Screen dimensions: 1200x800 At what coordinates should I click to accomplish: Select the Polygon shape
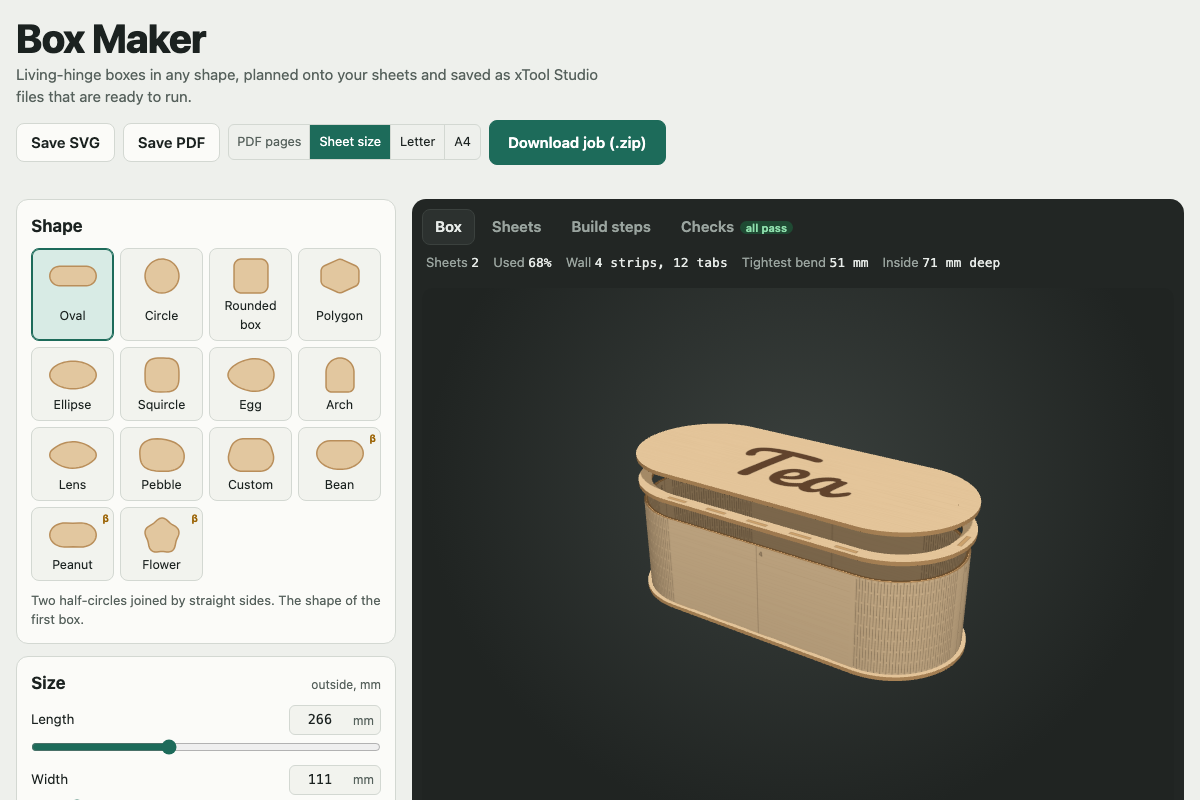[339, 294]
